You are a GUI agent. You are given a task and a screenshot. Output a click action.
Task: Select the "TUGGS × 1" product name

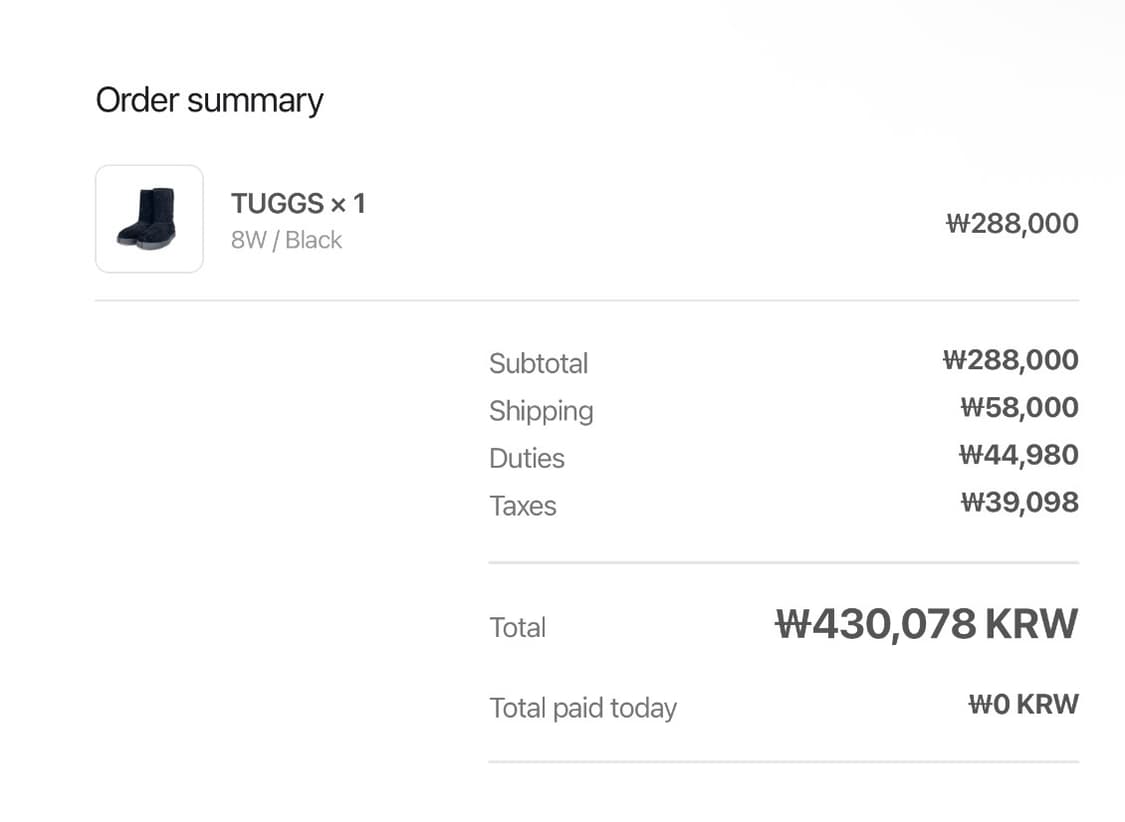(x=298, y=204)
